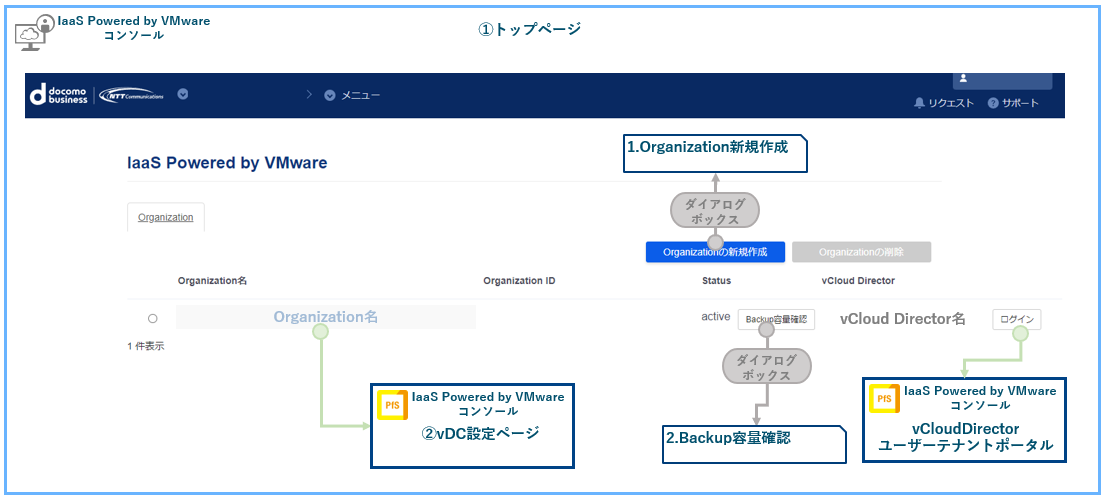Click the 1 件表示 count text
1105x498 pixels.
[146, 346]
